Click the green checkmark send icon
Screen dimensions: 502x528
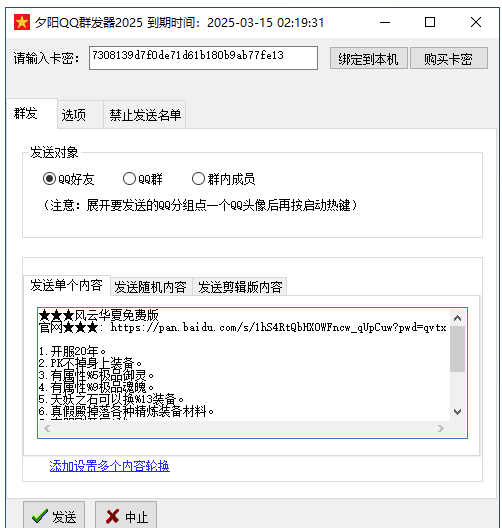[x=40, y=516]
